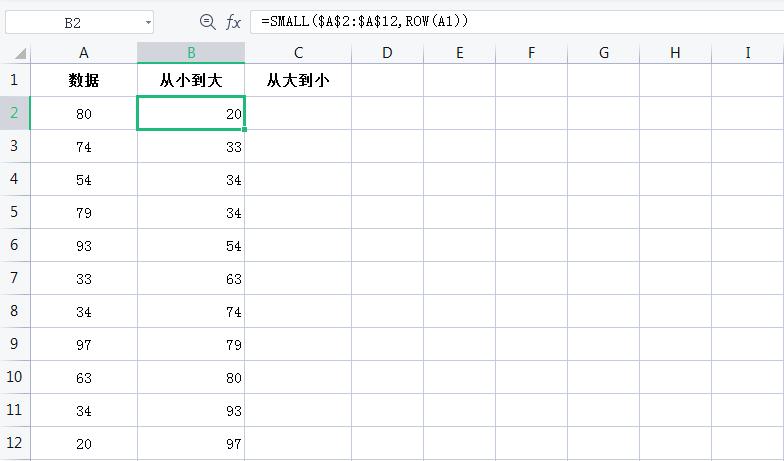Click the 从小到大 header cell
Image resolution: width=784 pixels, height=461 pixels.
[191, 80]
